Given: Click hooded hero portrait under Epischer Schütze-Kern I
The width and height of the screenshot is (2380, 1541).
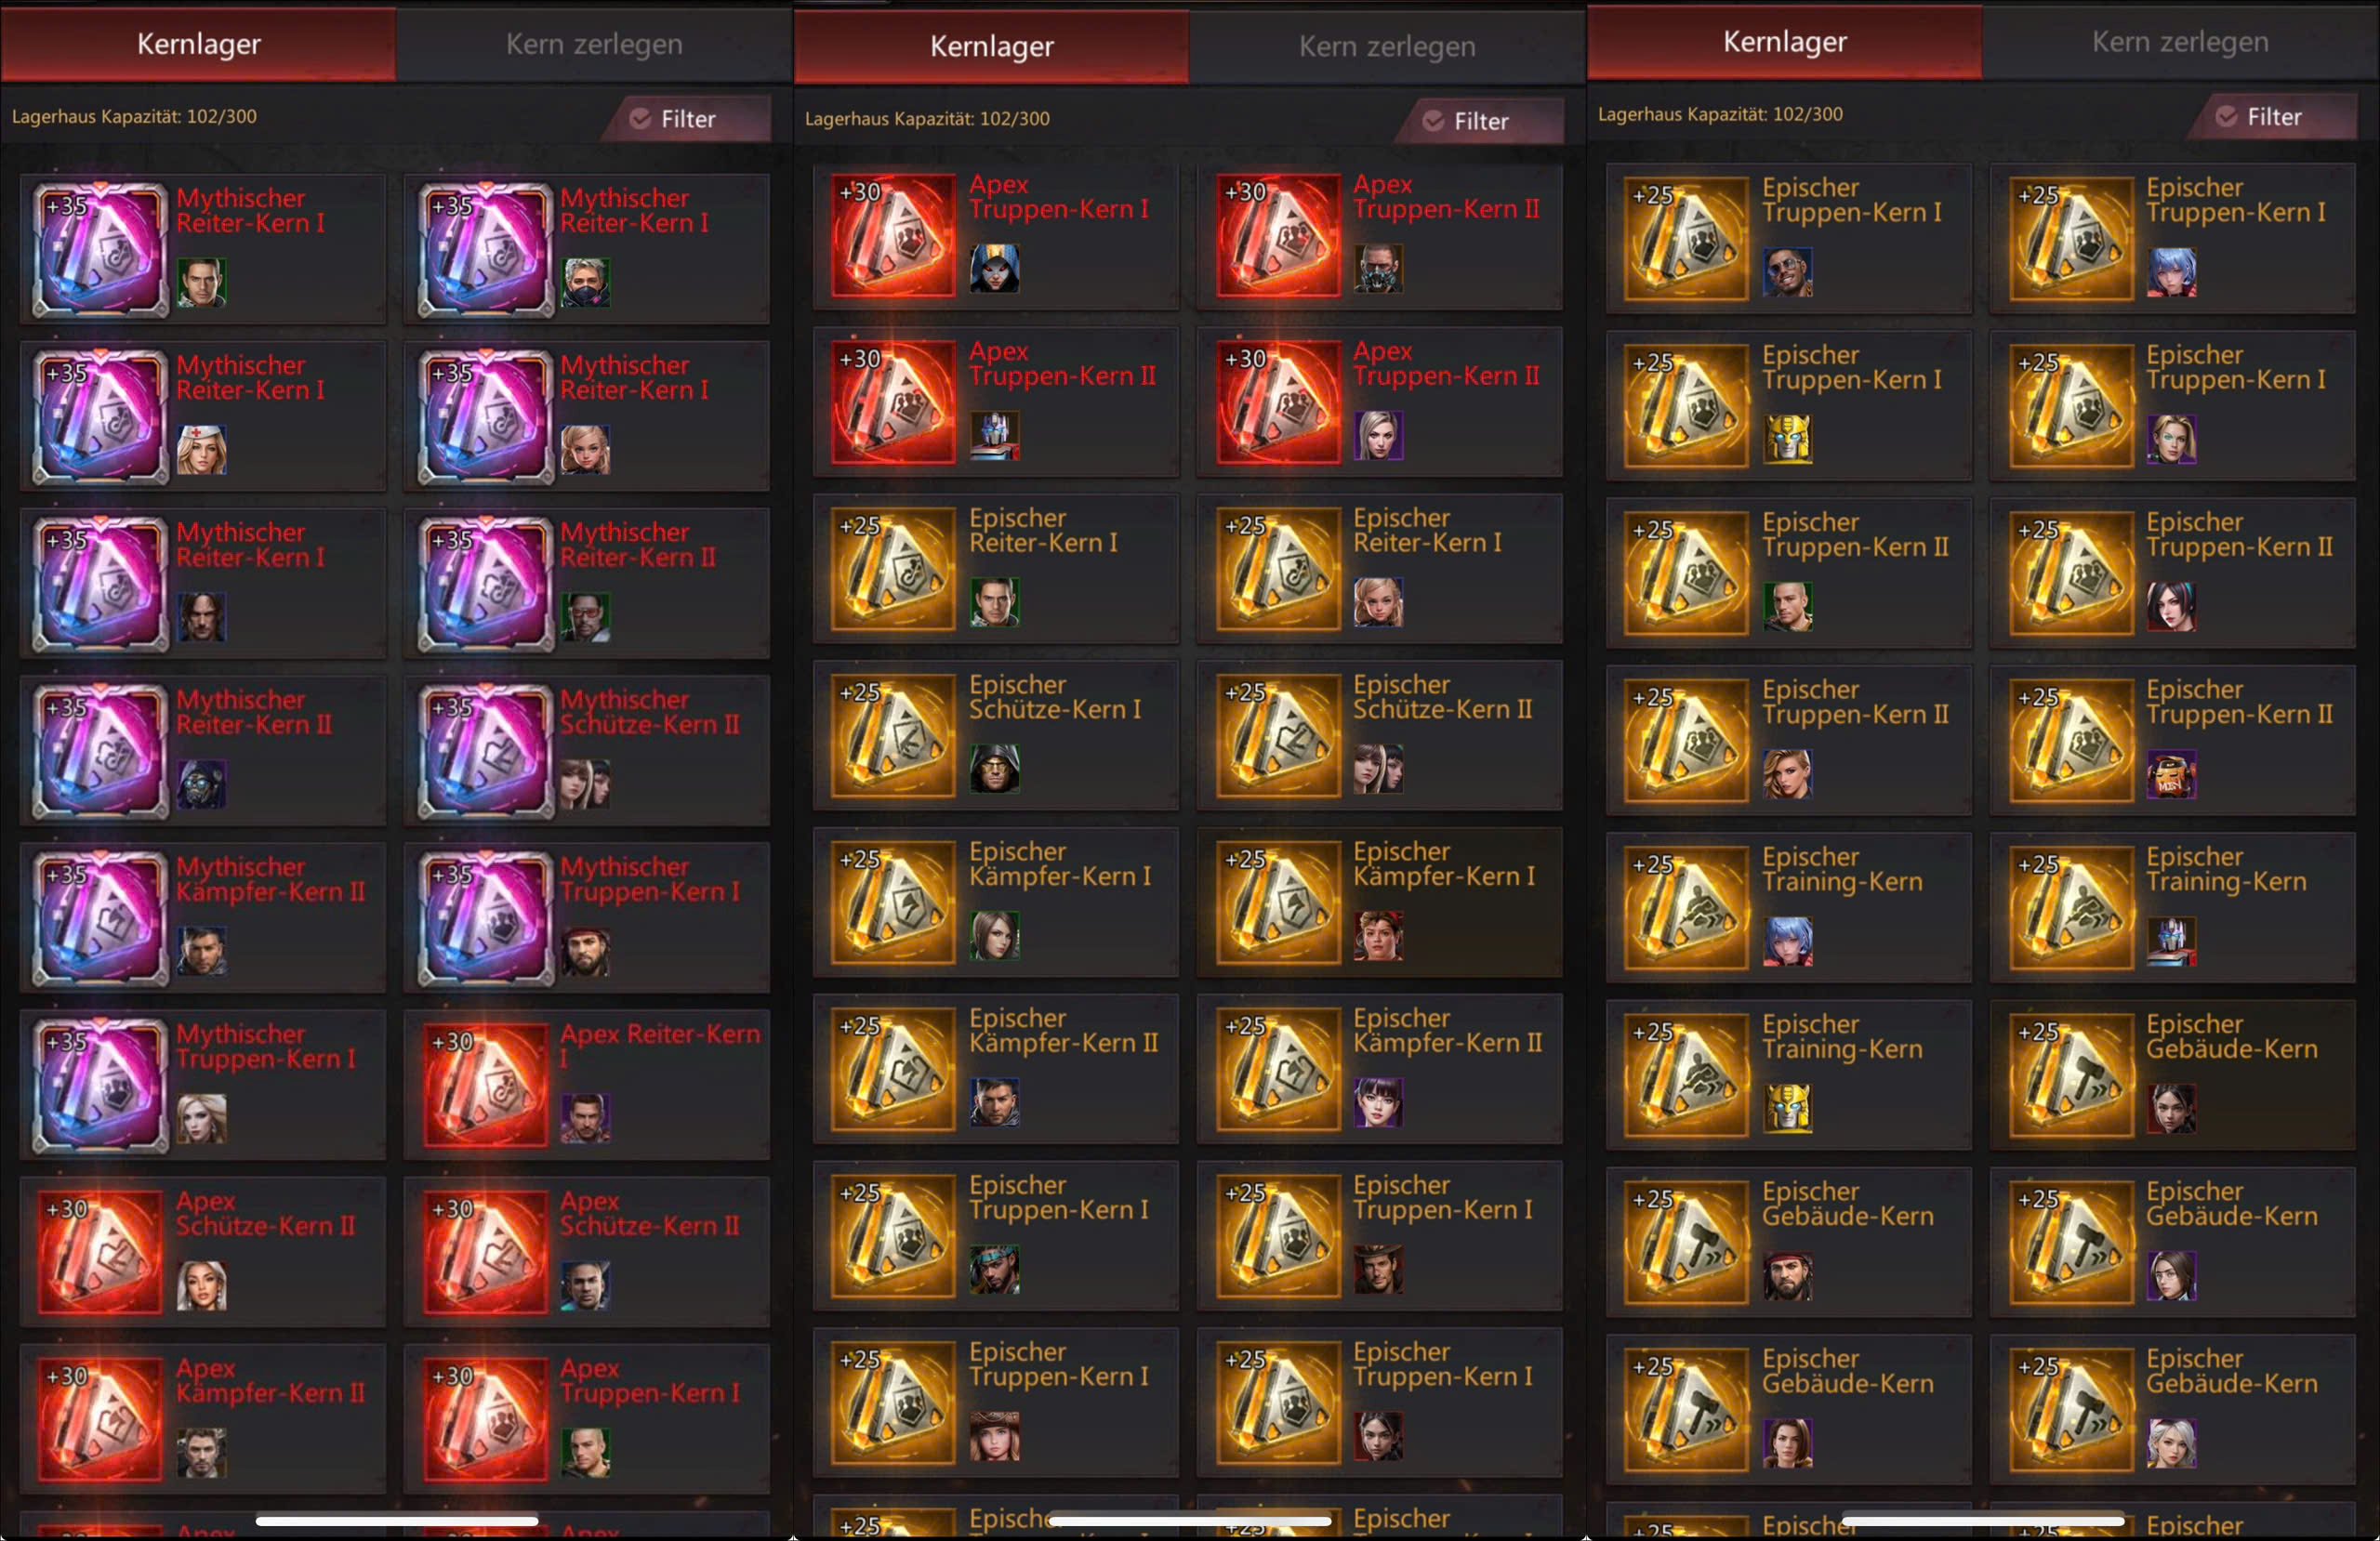Looking at the screenshot, I should pos(994,768).
